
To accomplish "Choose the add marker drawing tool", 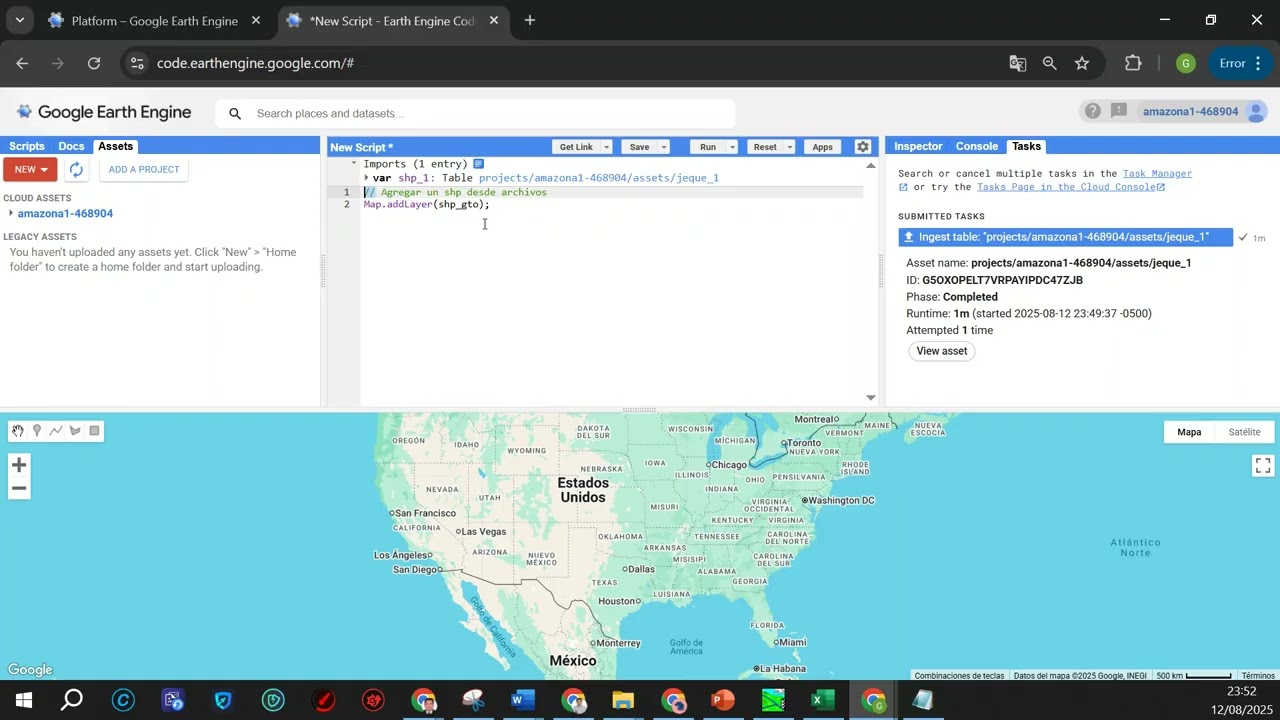I will pos(37,431).
